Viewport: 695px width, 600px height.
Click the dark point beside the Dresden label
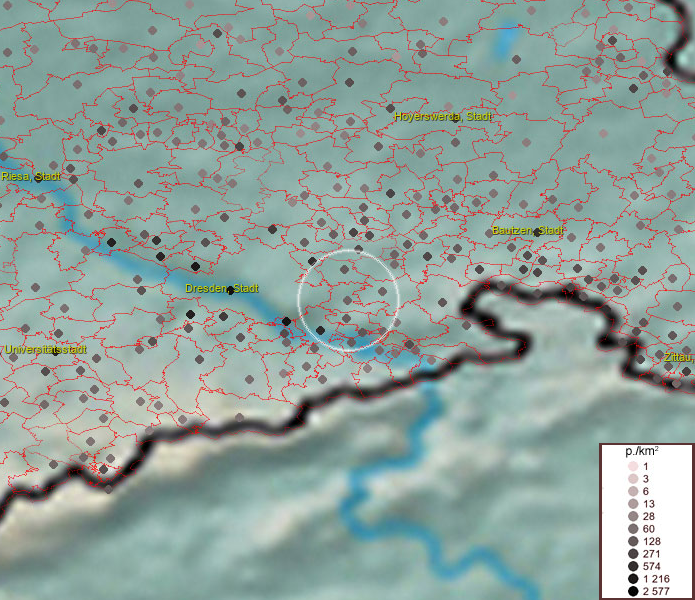pos(230,290)
